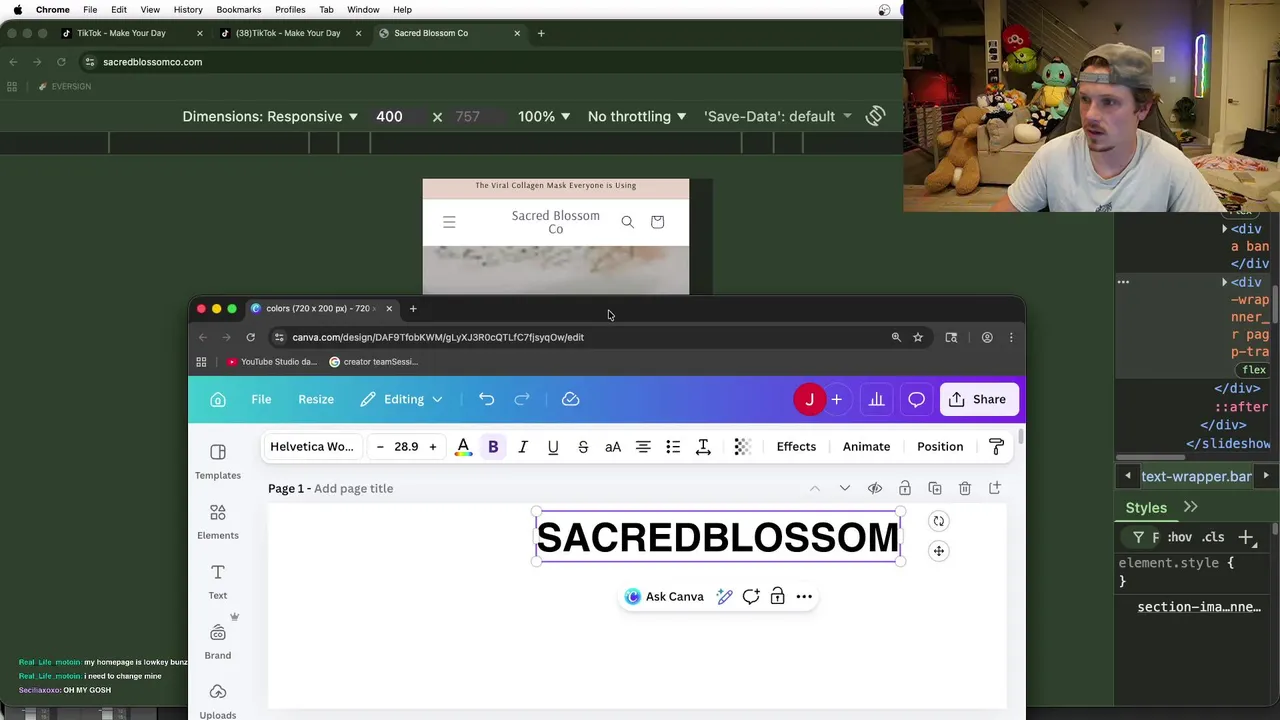Open the Editing mode dropdown
The width and height of the screenshot is (1280, 720).
coord(402,399)
